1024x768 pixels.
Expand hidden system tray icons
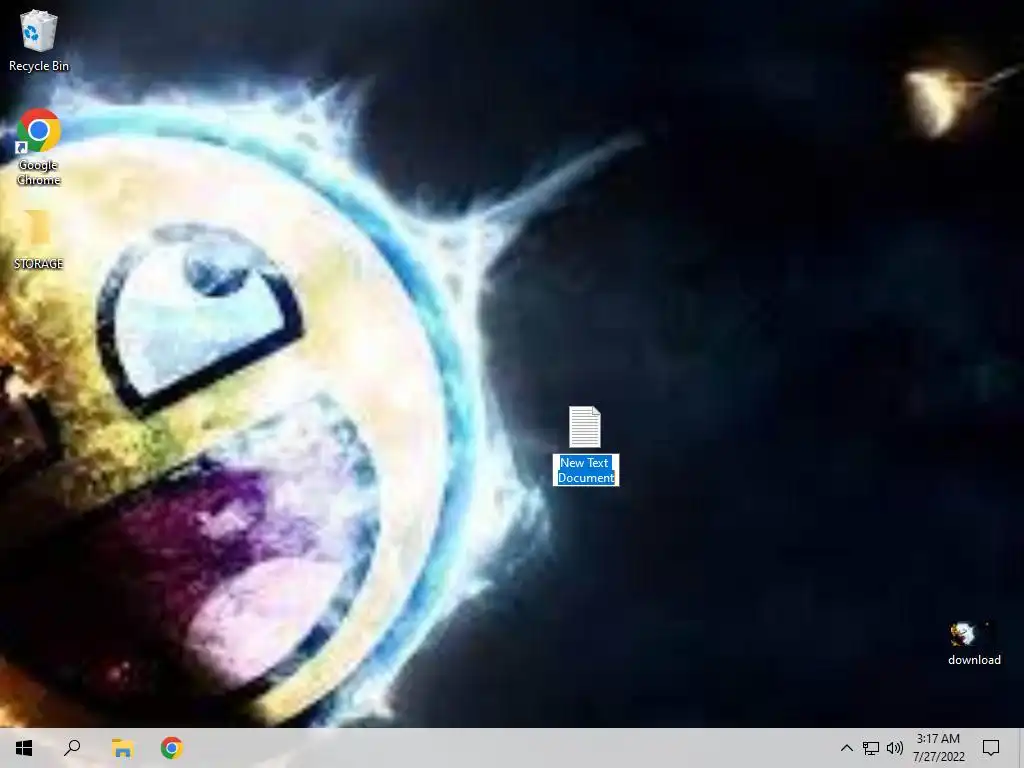[846, 748]
